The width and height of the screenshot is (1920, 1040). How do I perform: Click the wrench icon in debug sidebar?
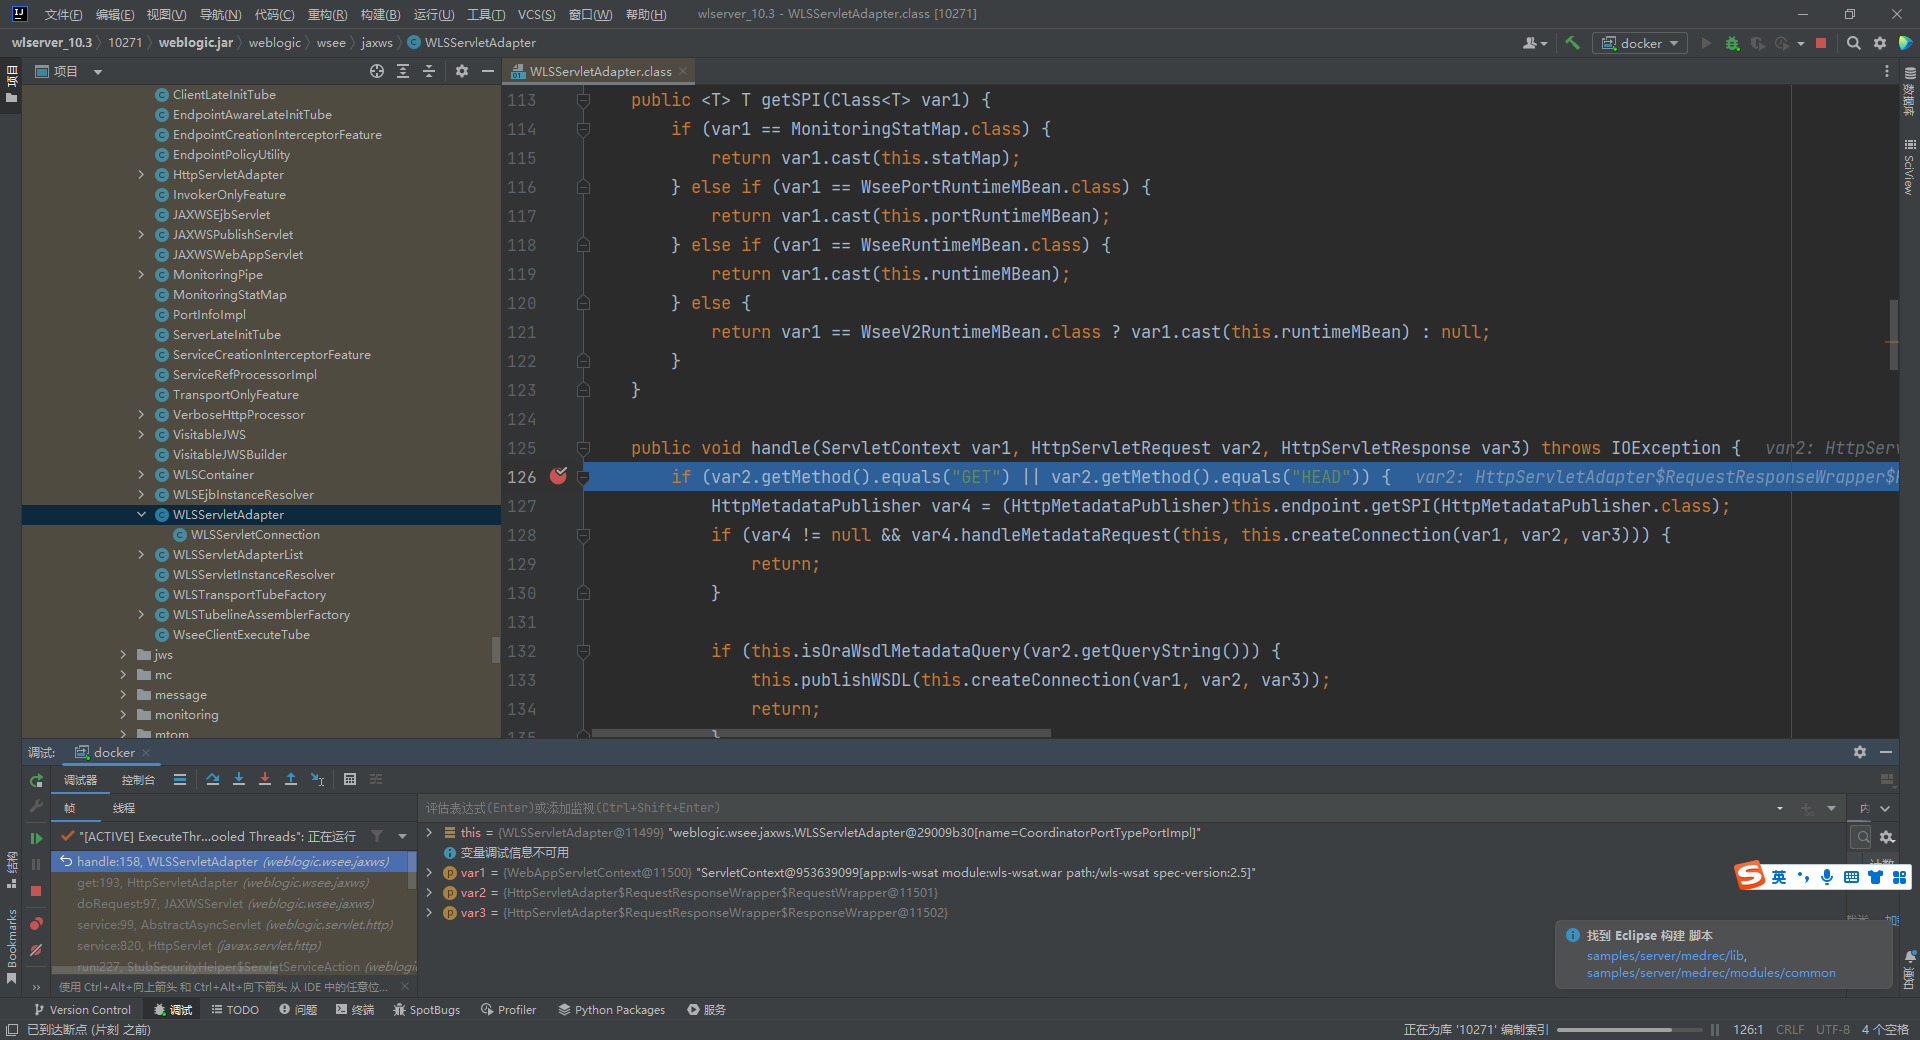pos(36,806)
